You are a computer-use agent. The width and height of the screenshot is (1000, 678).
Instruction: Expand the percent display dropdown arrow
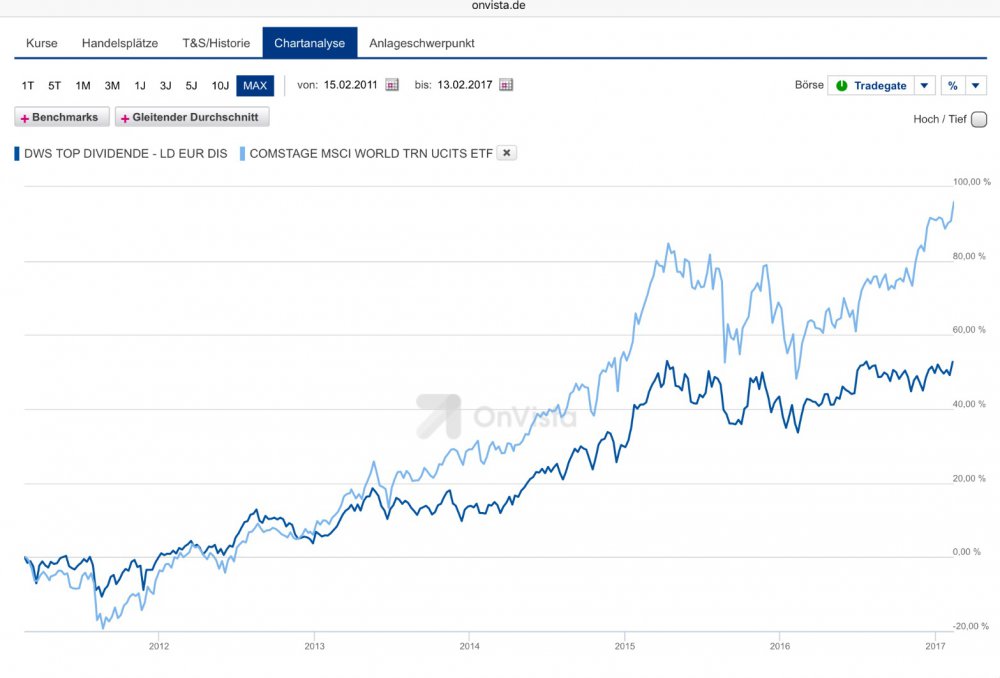pyautogui.click(x=975, y=86)
